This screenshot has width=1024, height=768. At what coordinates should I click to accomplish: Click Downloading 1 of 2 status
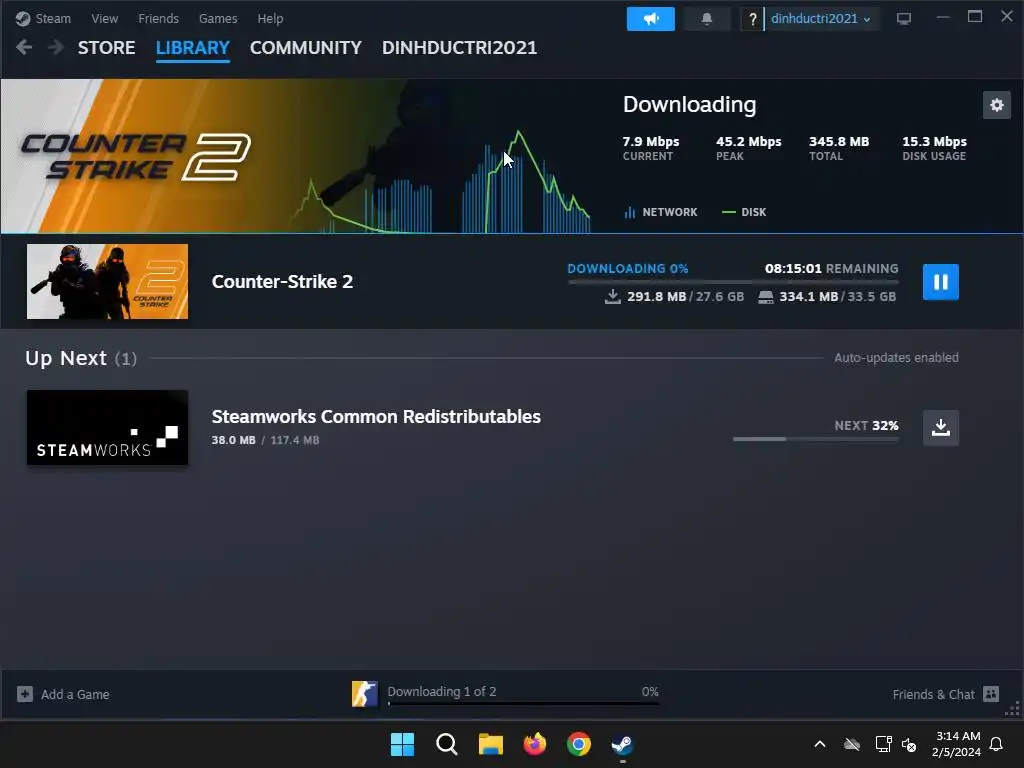[442, 692]
